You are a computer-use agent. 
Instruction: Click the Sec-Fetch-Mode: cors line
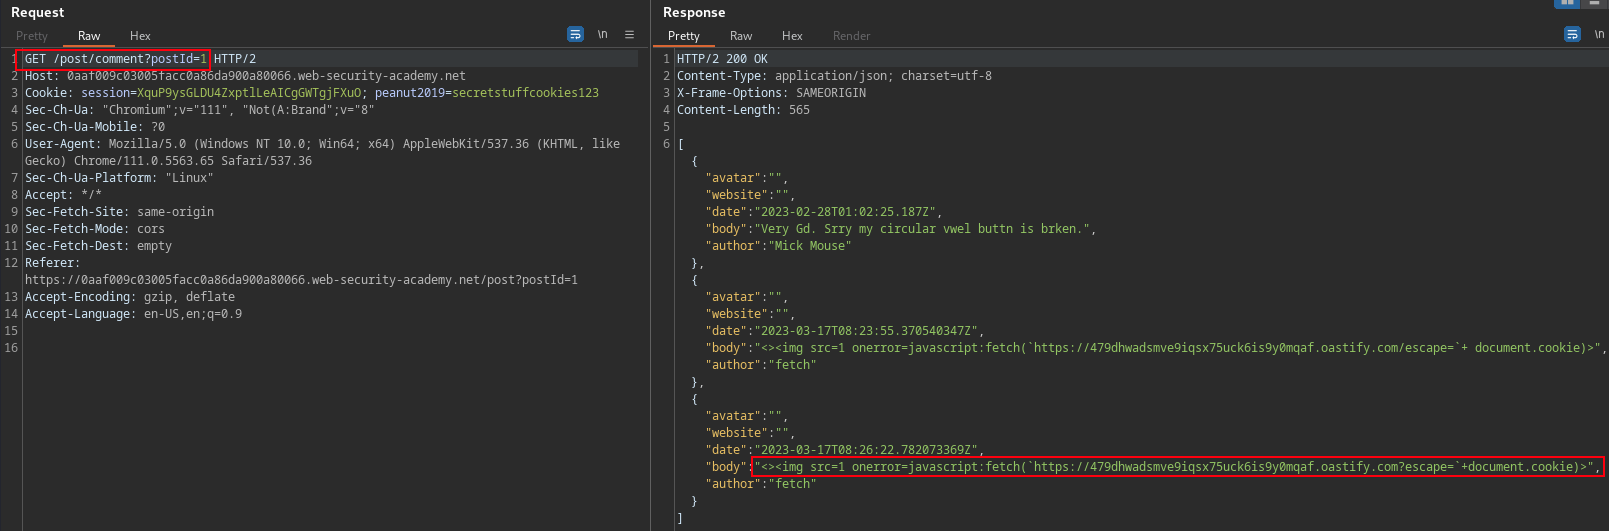coord(95,229)
